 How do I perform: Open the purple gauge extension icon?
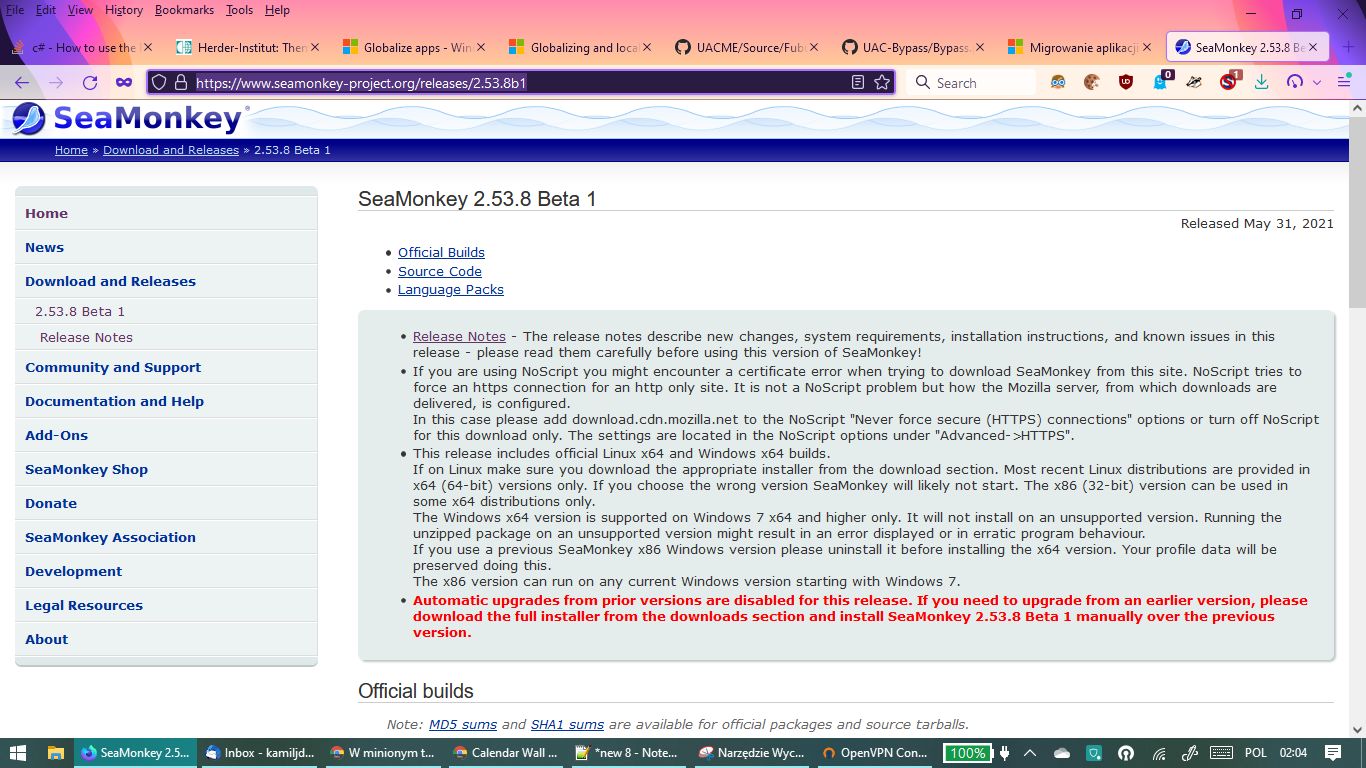pyautogui.click(x=1296, y=83)
